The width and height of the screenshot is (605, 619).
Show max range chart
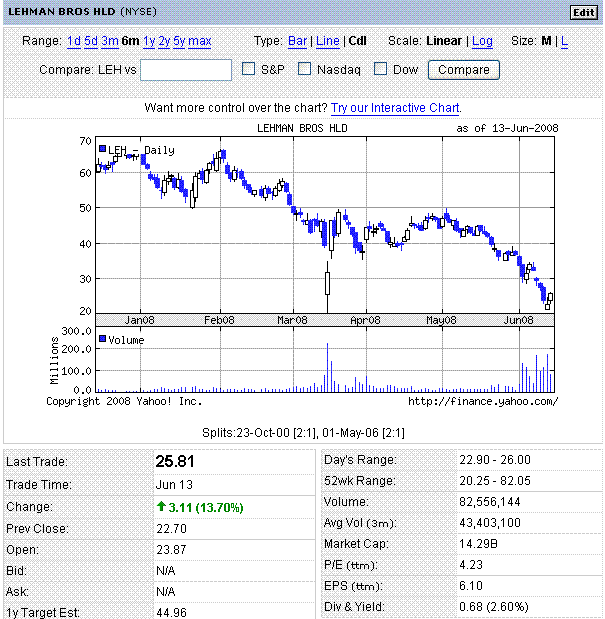[200, 41]
